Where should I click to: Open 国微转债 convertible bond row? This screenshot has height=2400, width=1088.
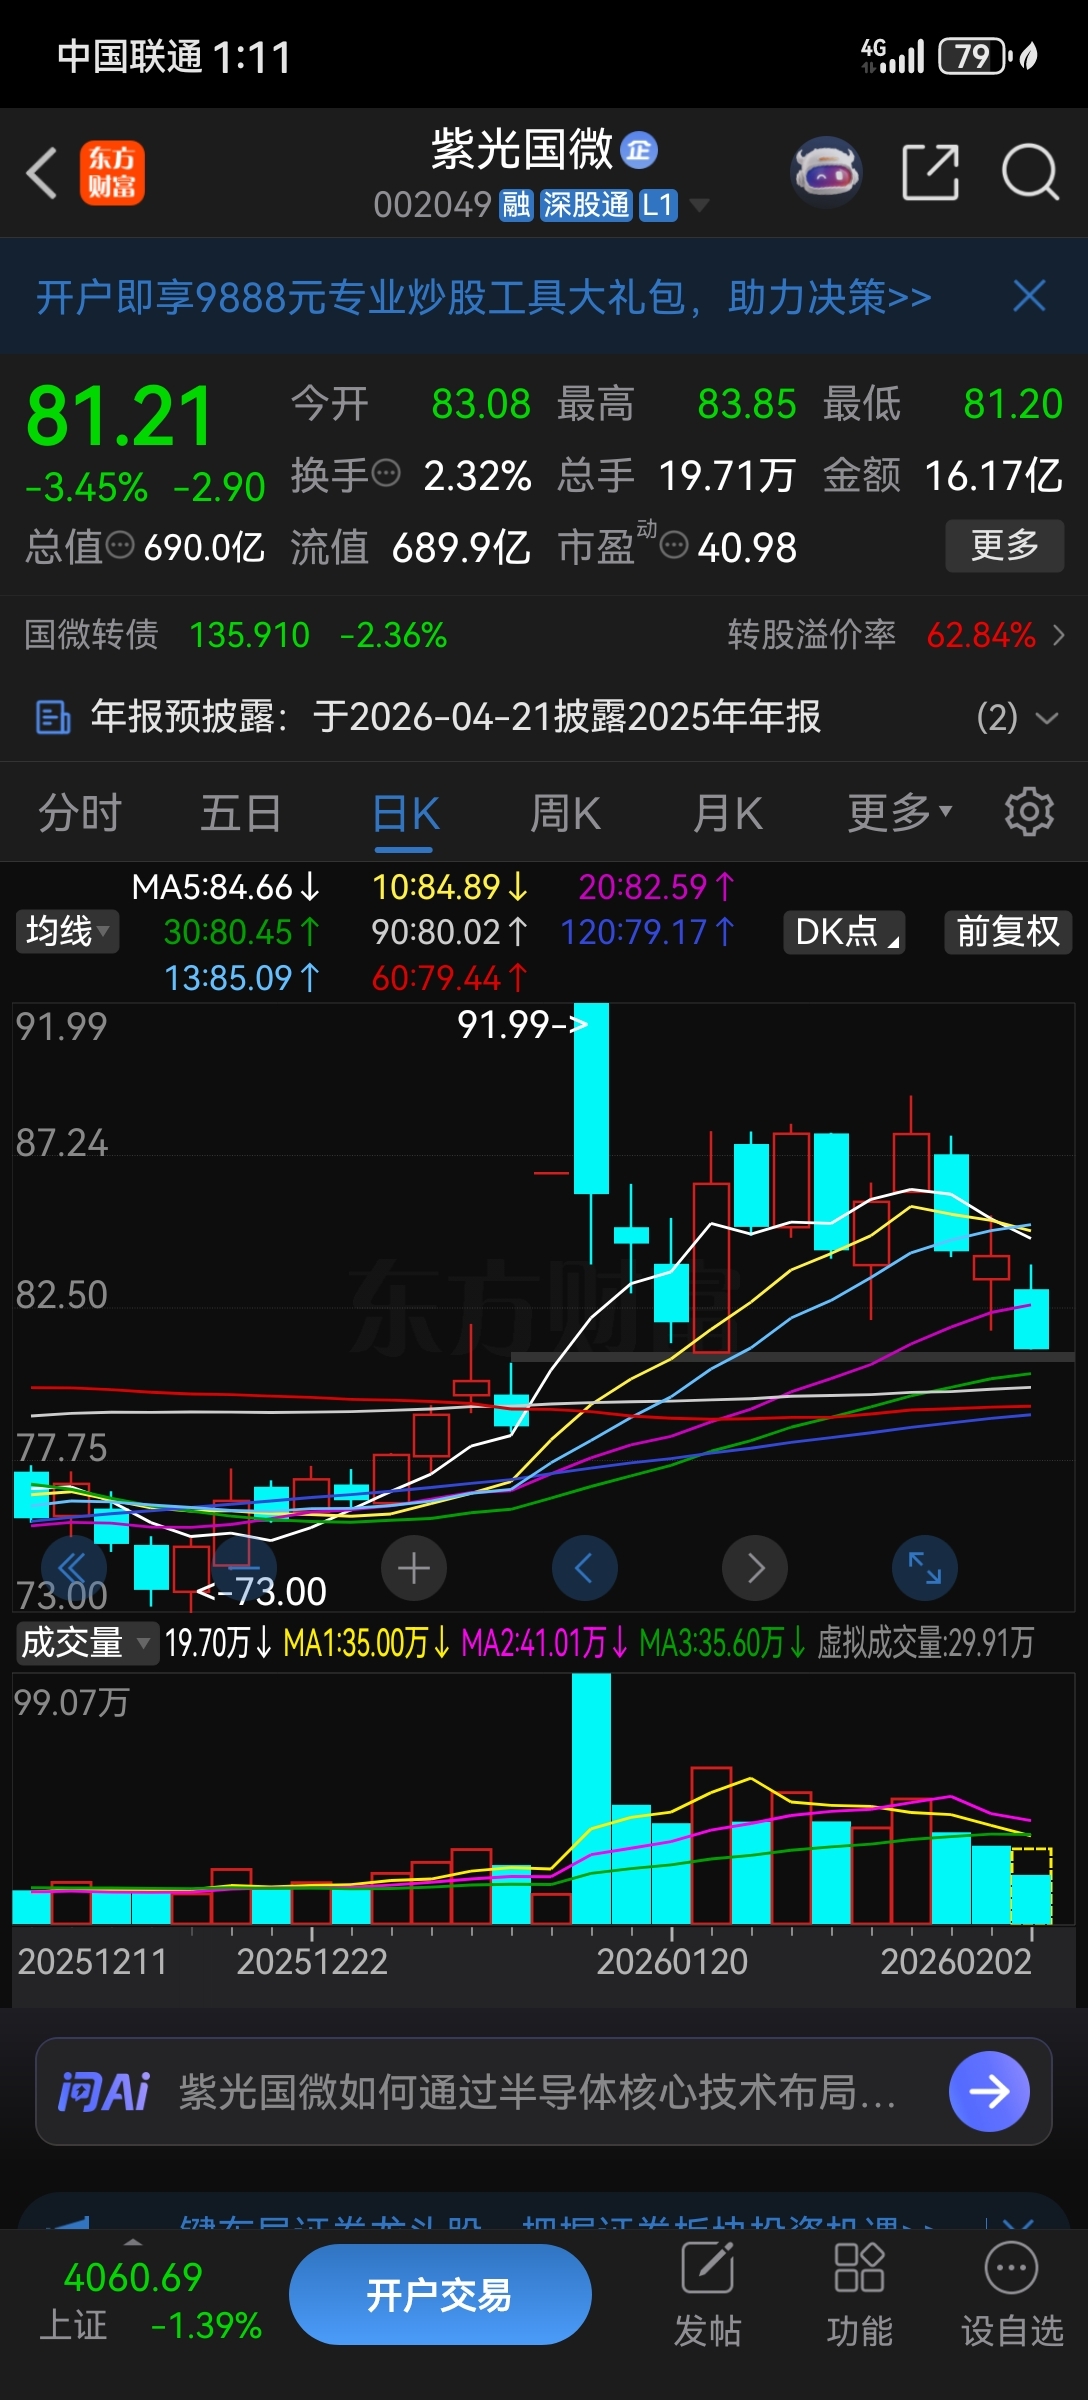(236, 635)
